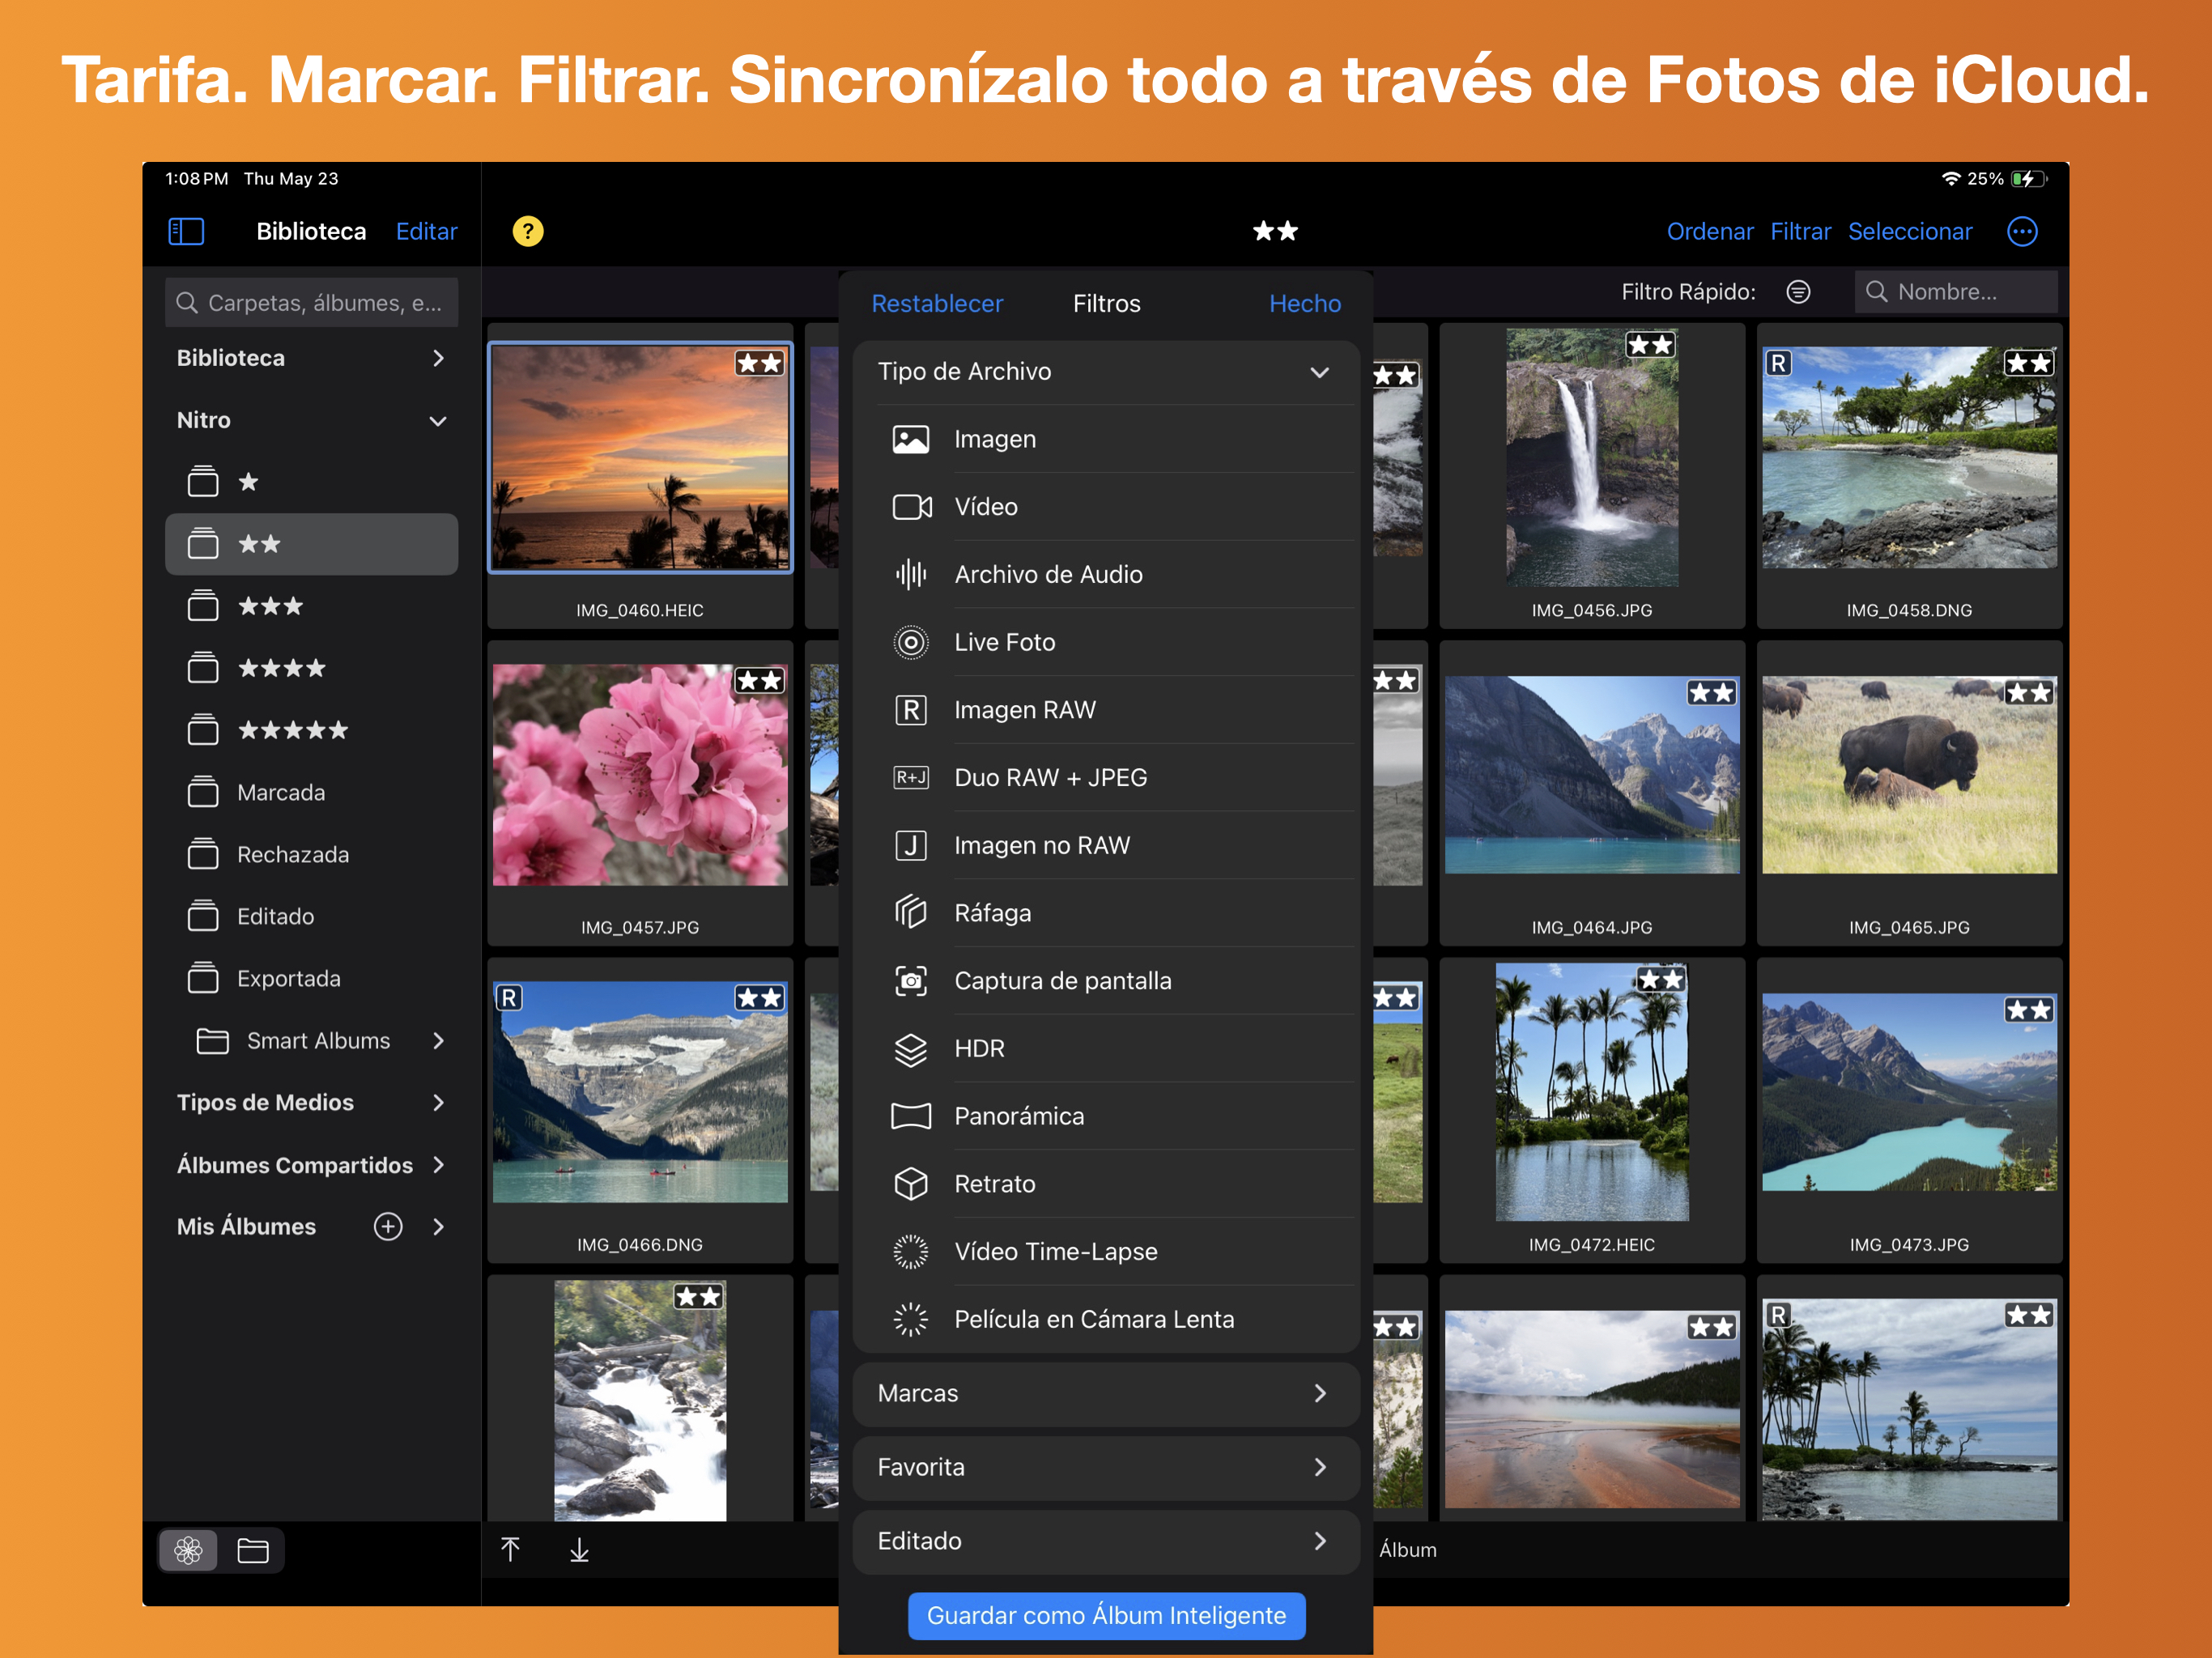This screenshot has width=2212, height=1658.
Task: Select Captura de pantalla filter
Action: (1106, 981)
